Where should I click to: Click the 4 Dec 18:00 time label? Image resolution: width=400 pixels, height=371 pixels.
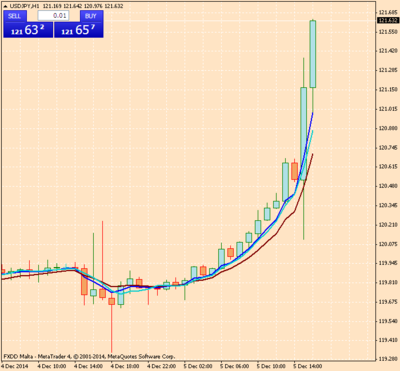[125, 366]
